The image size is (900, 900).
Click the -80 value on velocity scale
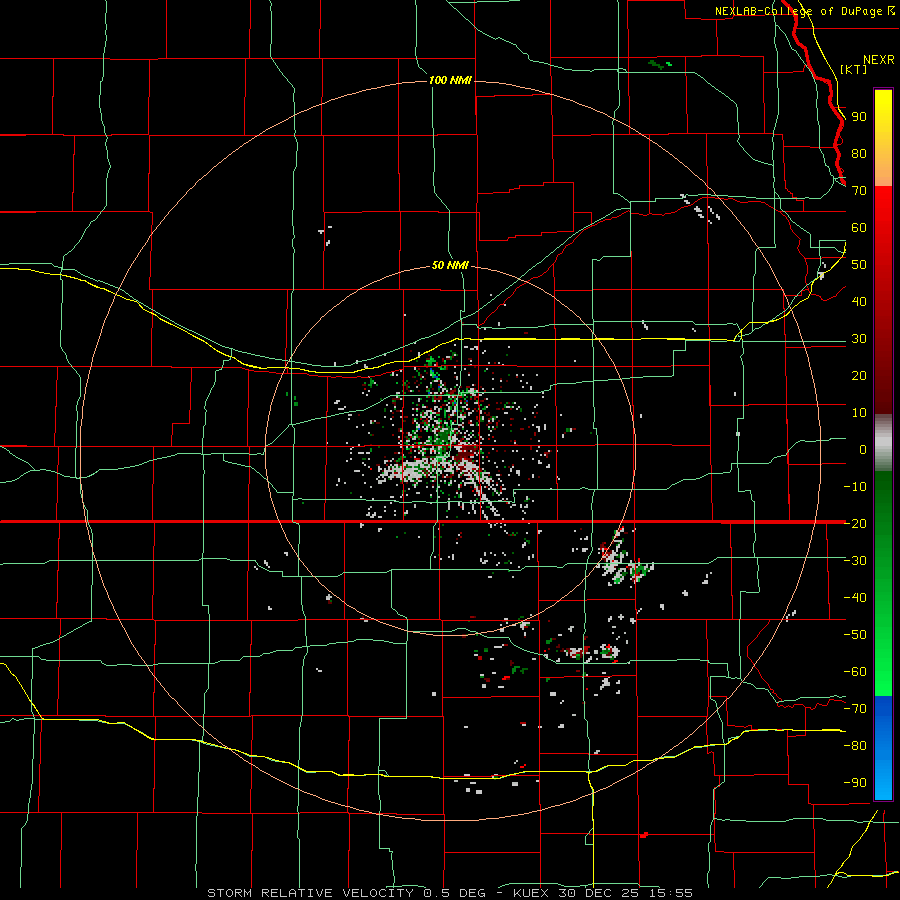pos(855,746)
